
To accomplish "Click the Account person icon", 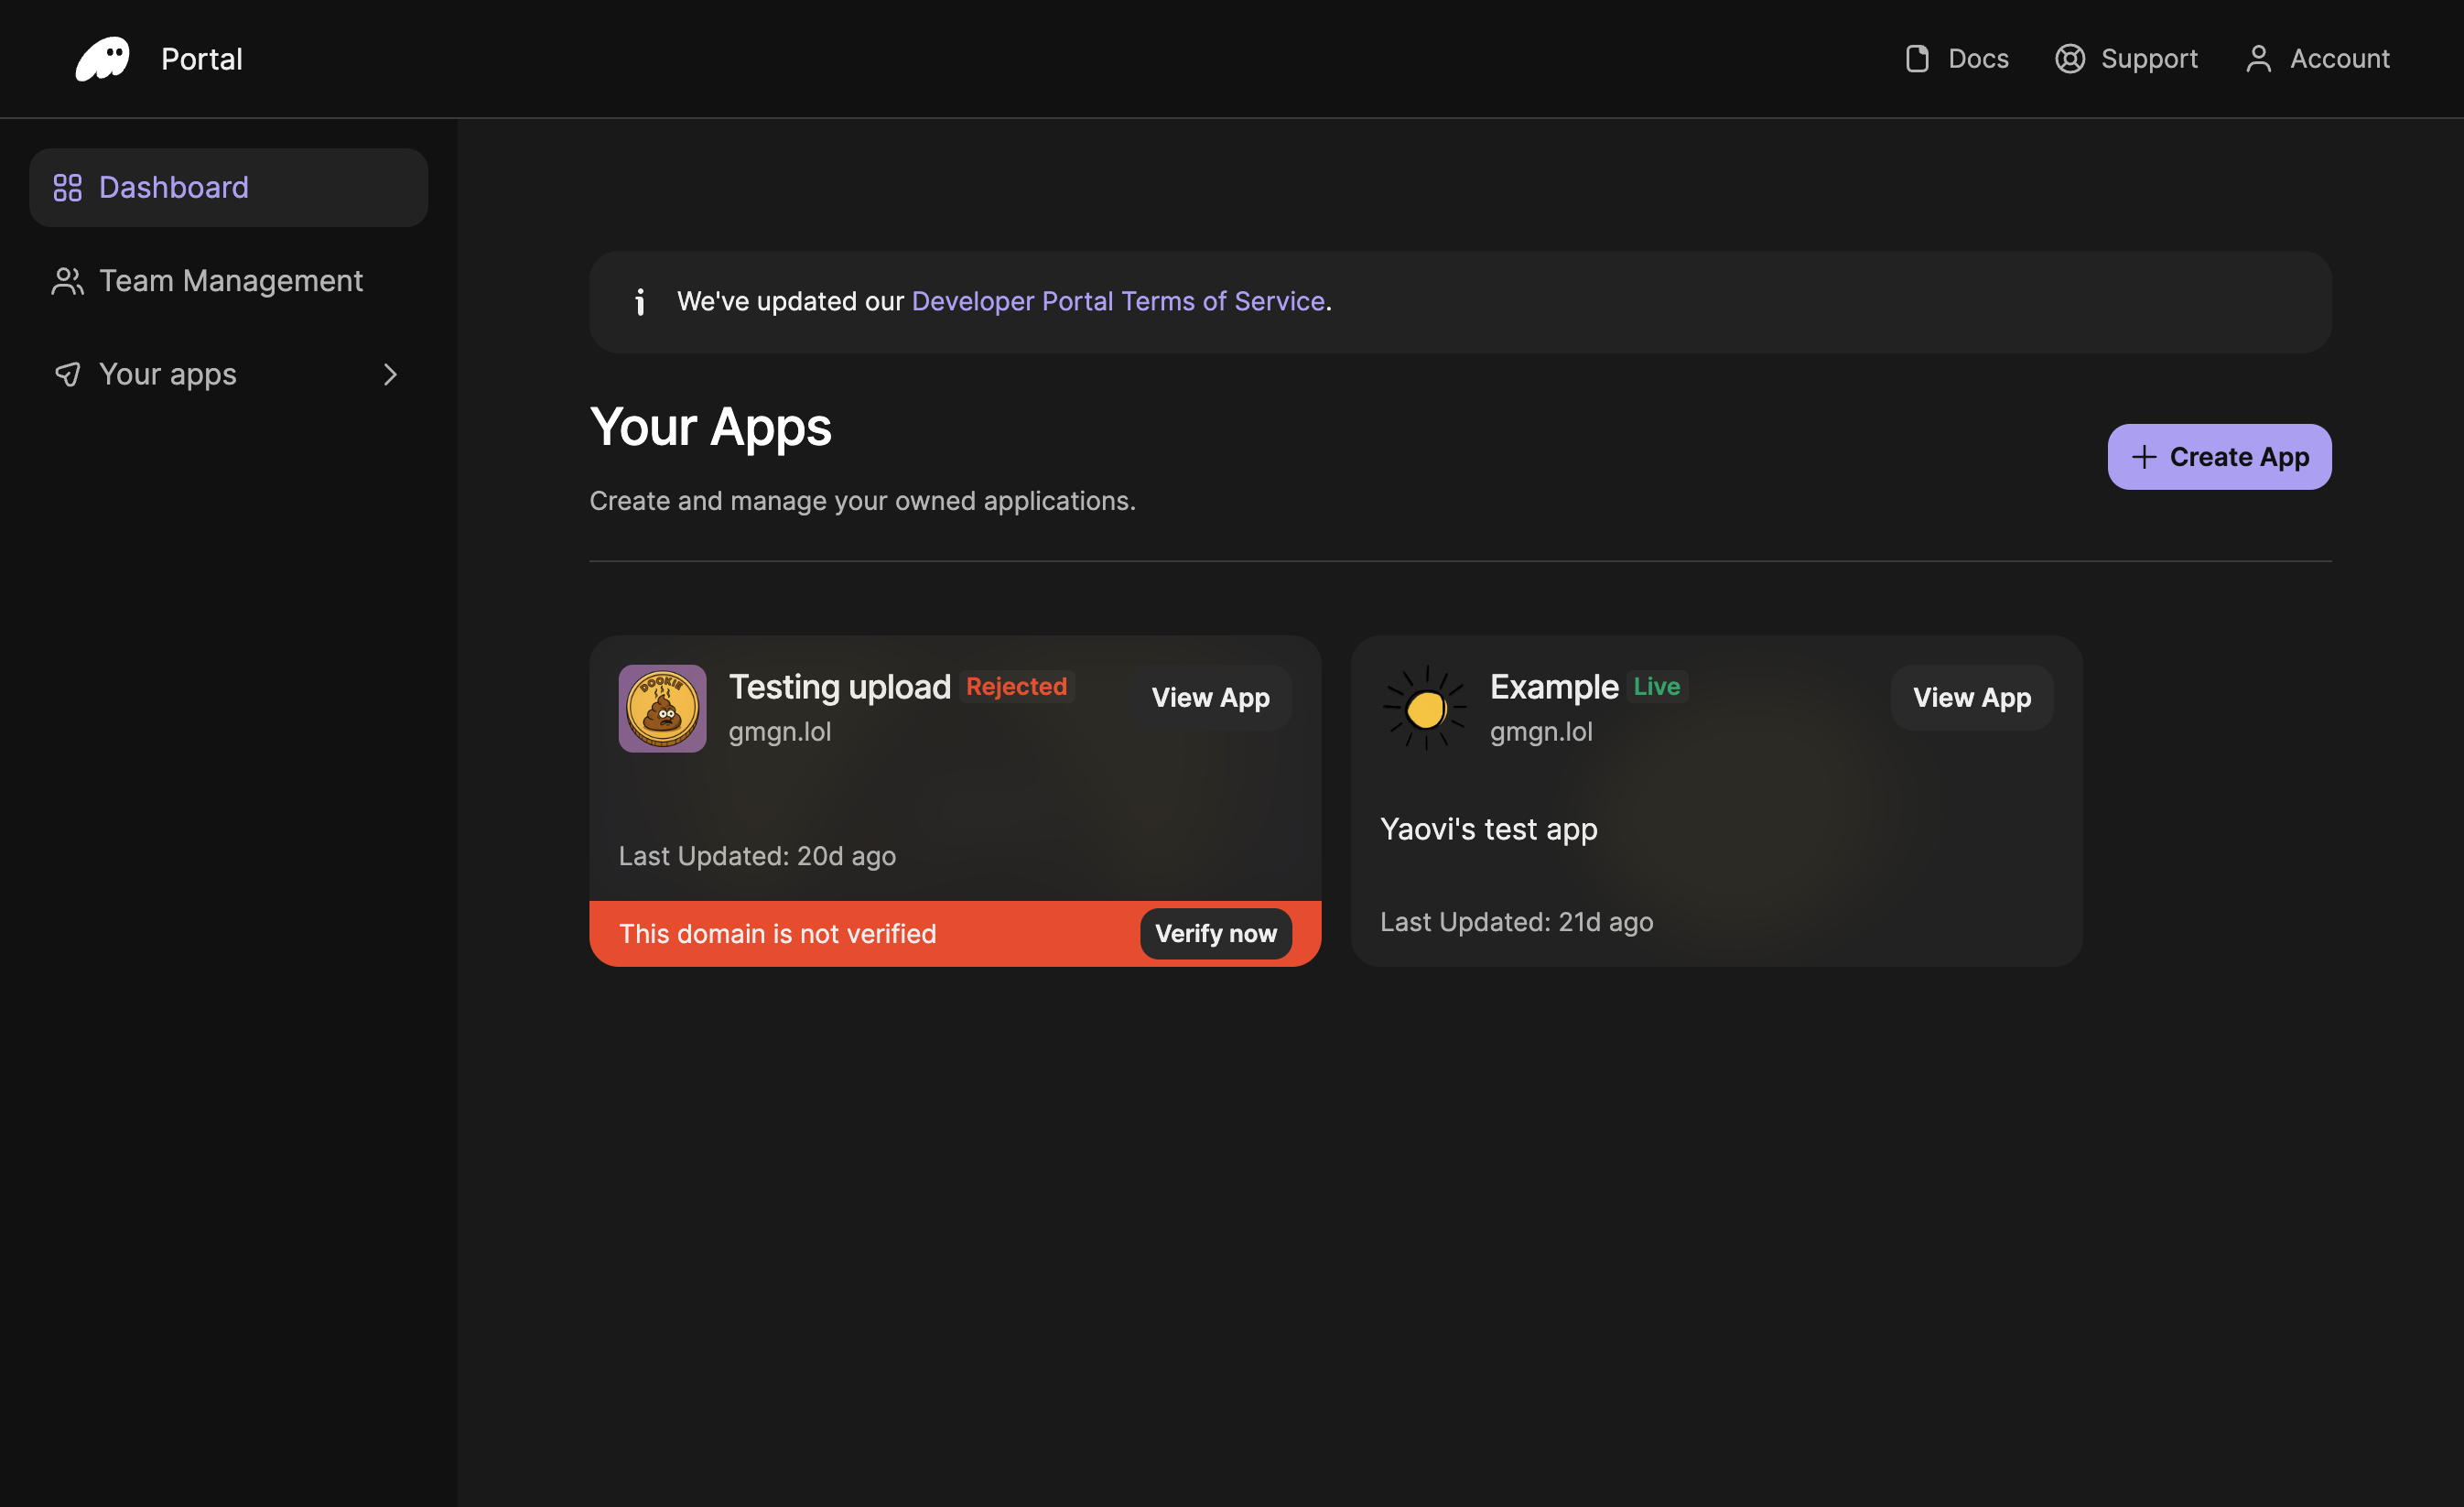I will pos(2258,59).
